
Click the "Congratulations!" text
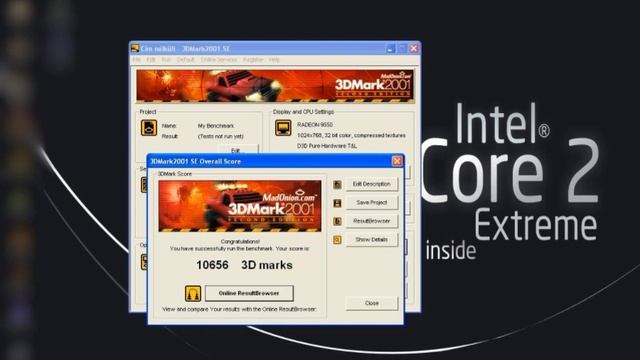pyautogui.click(x=240, y=242)
